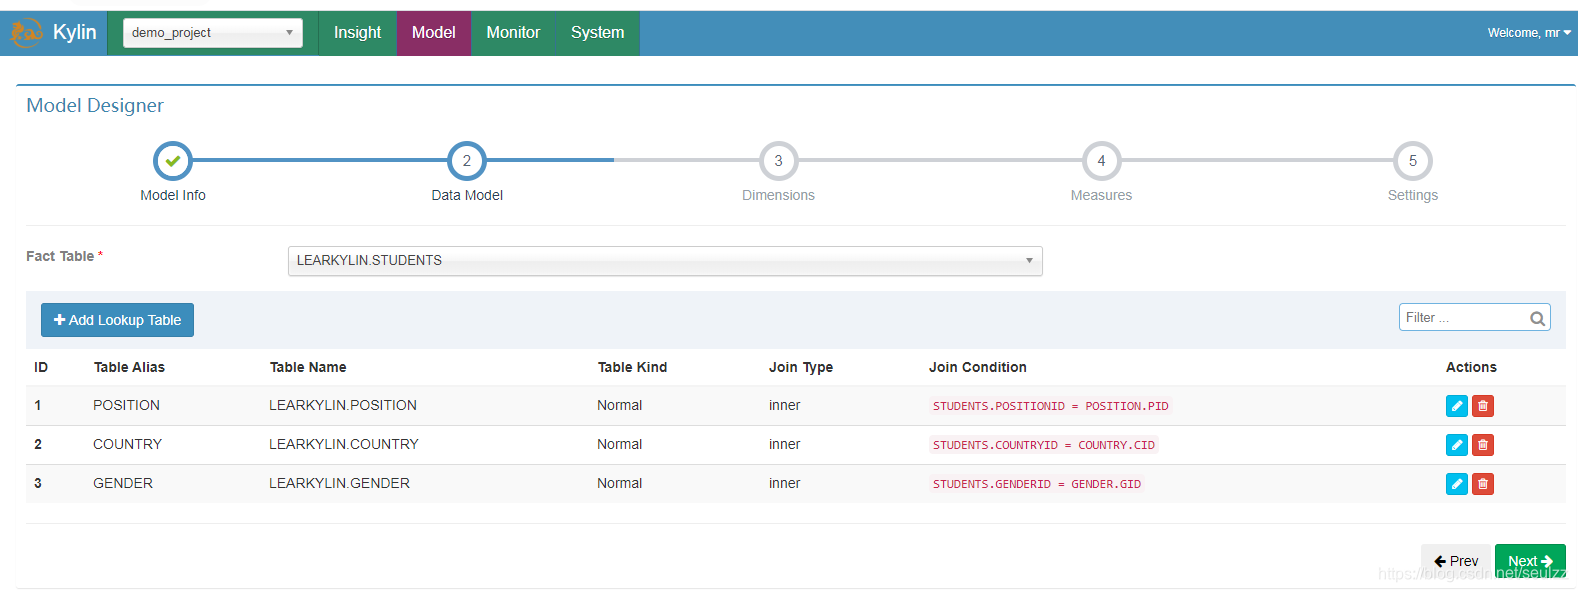1578x592 pixels.
Task: Go to Model Info step circle
Action: 173,160
